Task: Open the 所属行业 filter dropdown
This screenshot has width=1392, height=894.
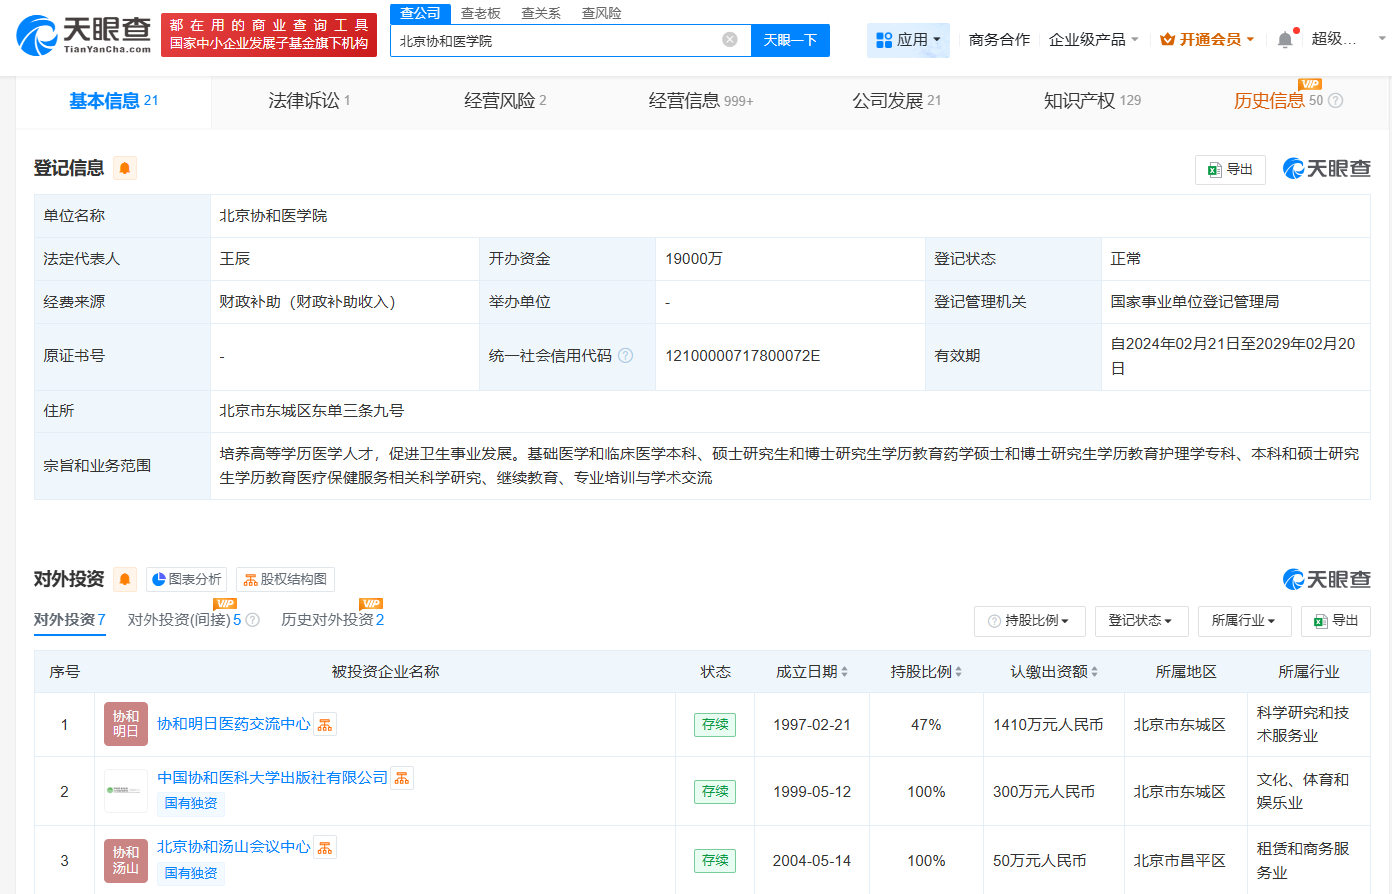Action: (1244, 621)
